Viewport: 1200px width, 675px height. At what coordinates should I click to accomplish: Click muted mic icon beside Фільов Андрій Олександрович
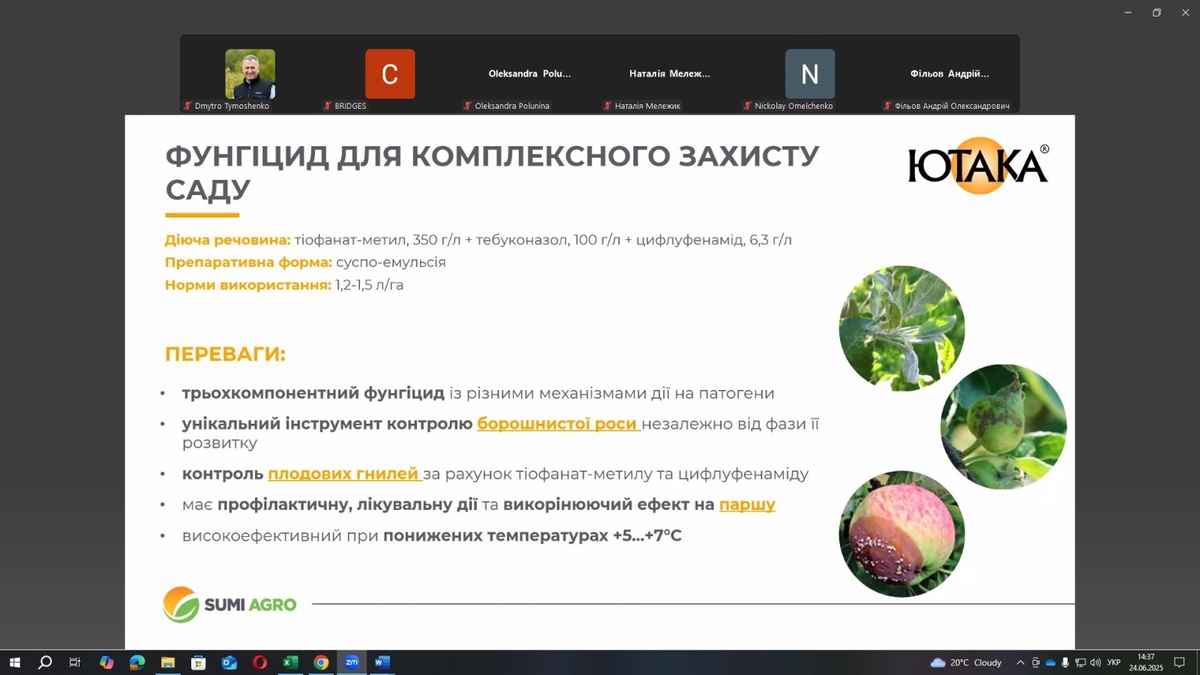(x=887, y=106)
